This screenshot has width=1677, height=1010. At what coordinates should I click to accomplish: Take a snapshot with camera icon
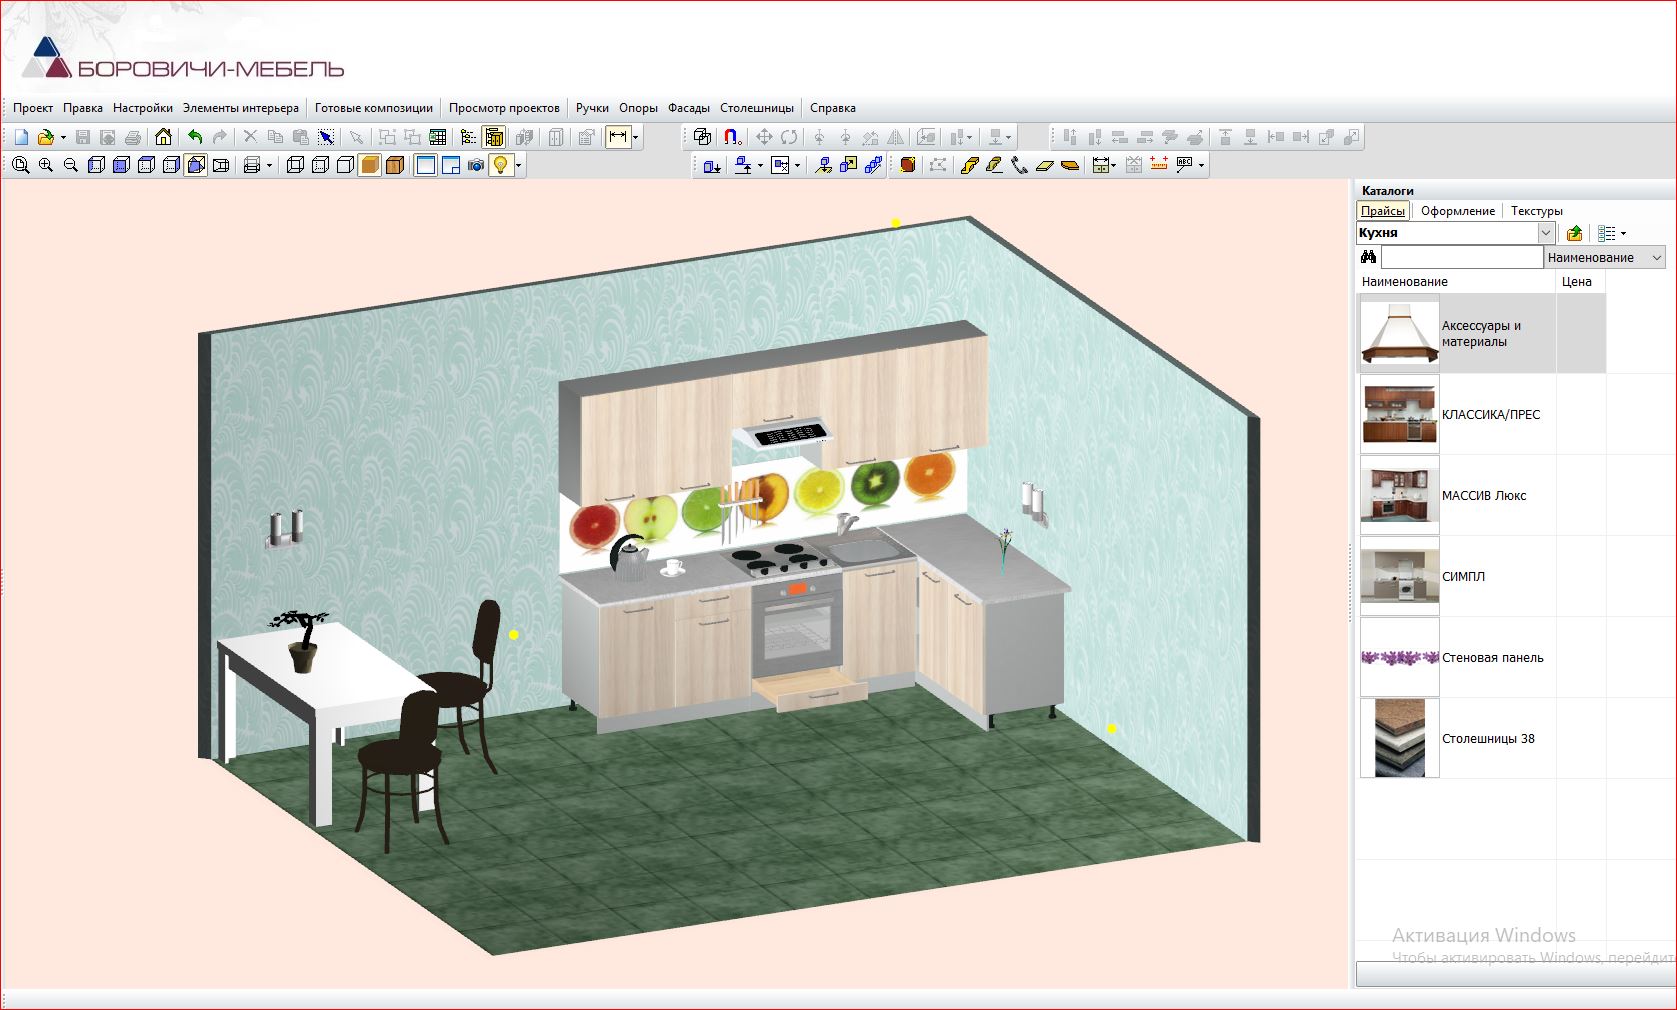pos(476,165)
